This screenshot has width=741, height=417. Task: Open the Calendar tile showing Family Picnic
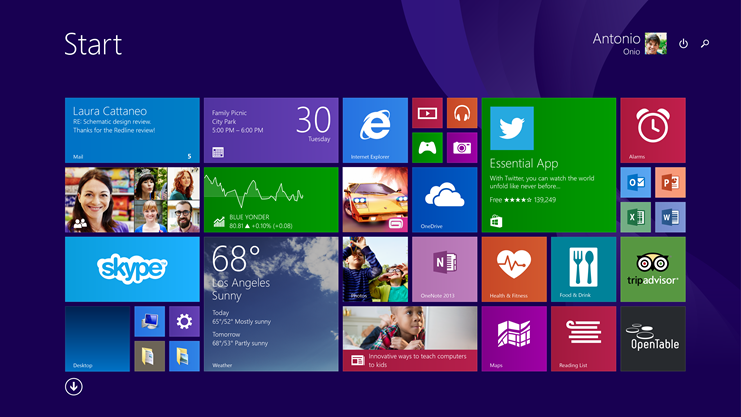coord(271,130)
